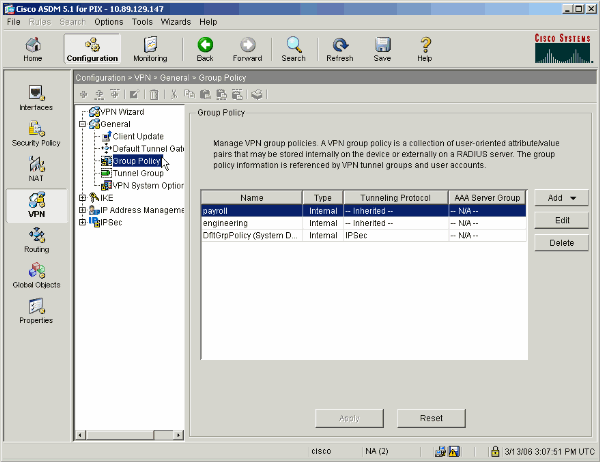The width and height of the screenshot is (600, 462).
Task: Open the Properties panel
Action: click(x=36, y=311)
